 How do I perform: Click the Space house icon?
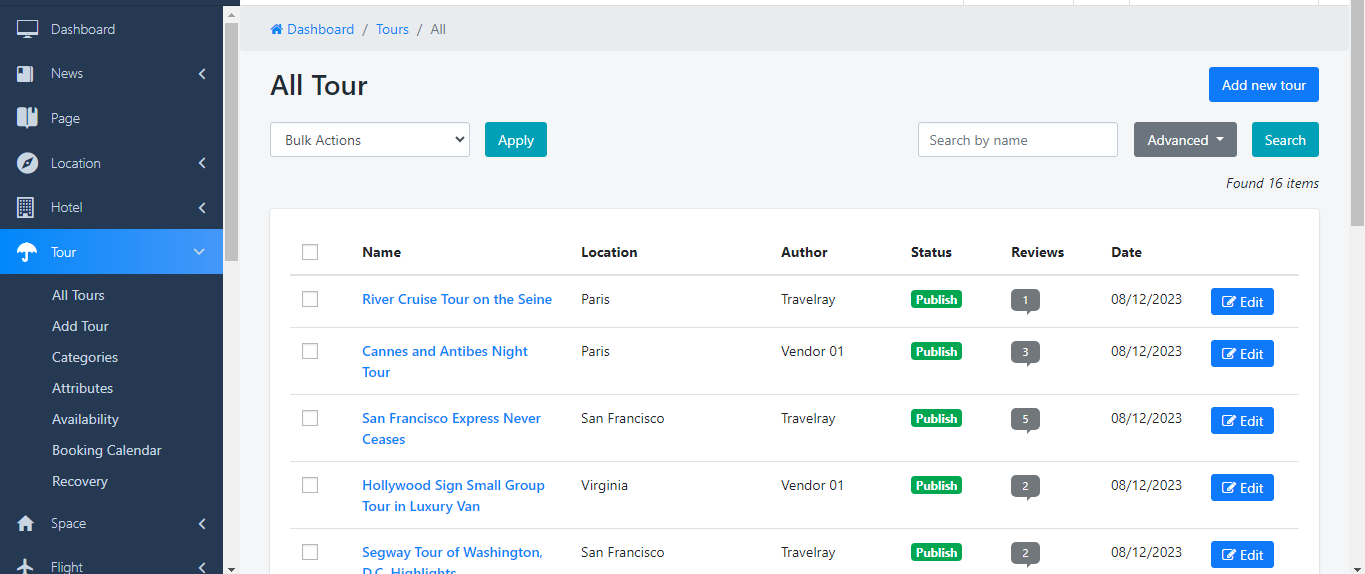(x=27, y=523)
